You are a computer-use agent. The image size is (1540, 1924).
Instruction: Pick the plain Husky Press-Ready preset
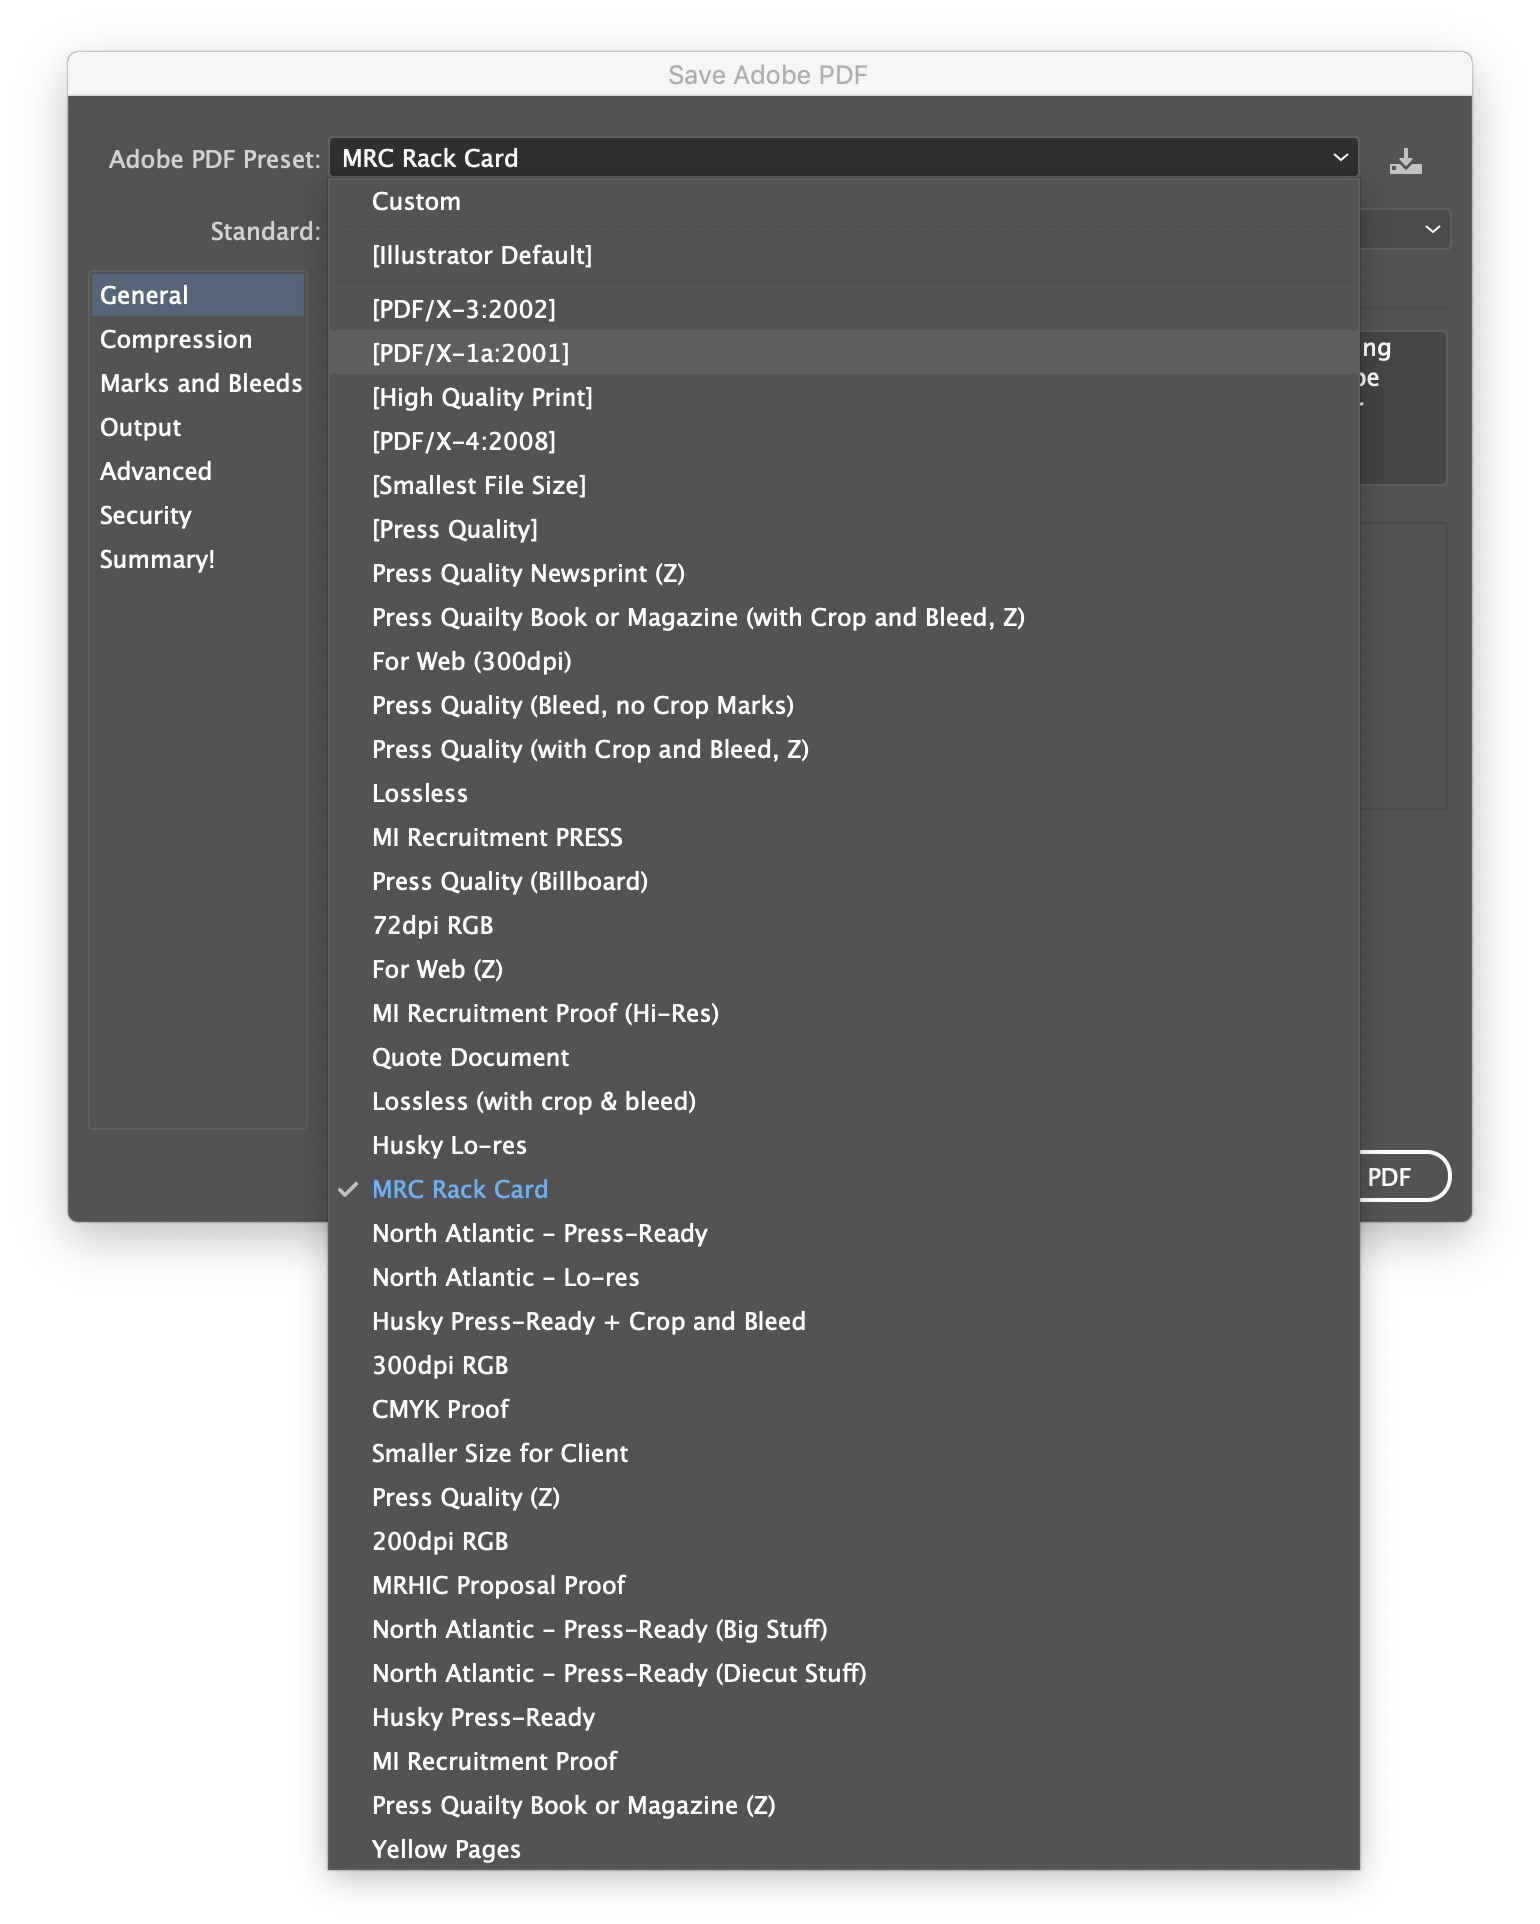pyautogui.click(x=844, y=1717)
